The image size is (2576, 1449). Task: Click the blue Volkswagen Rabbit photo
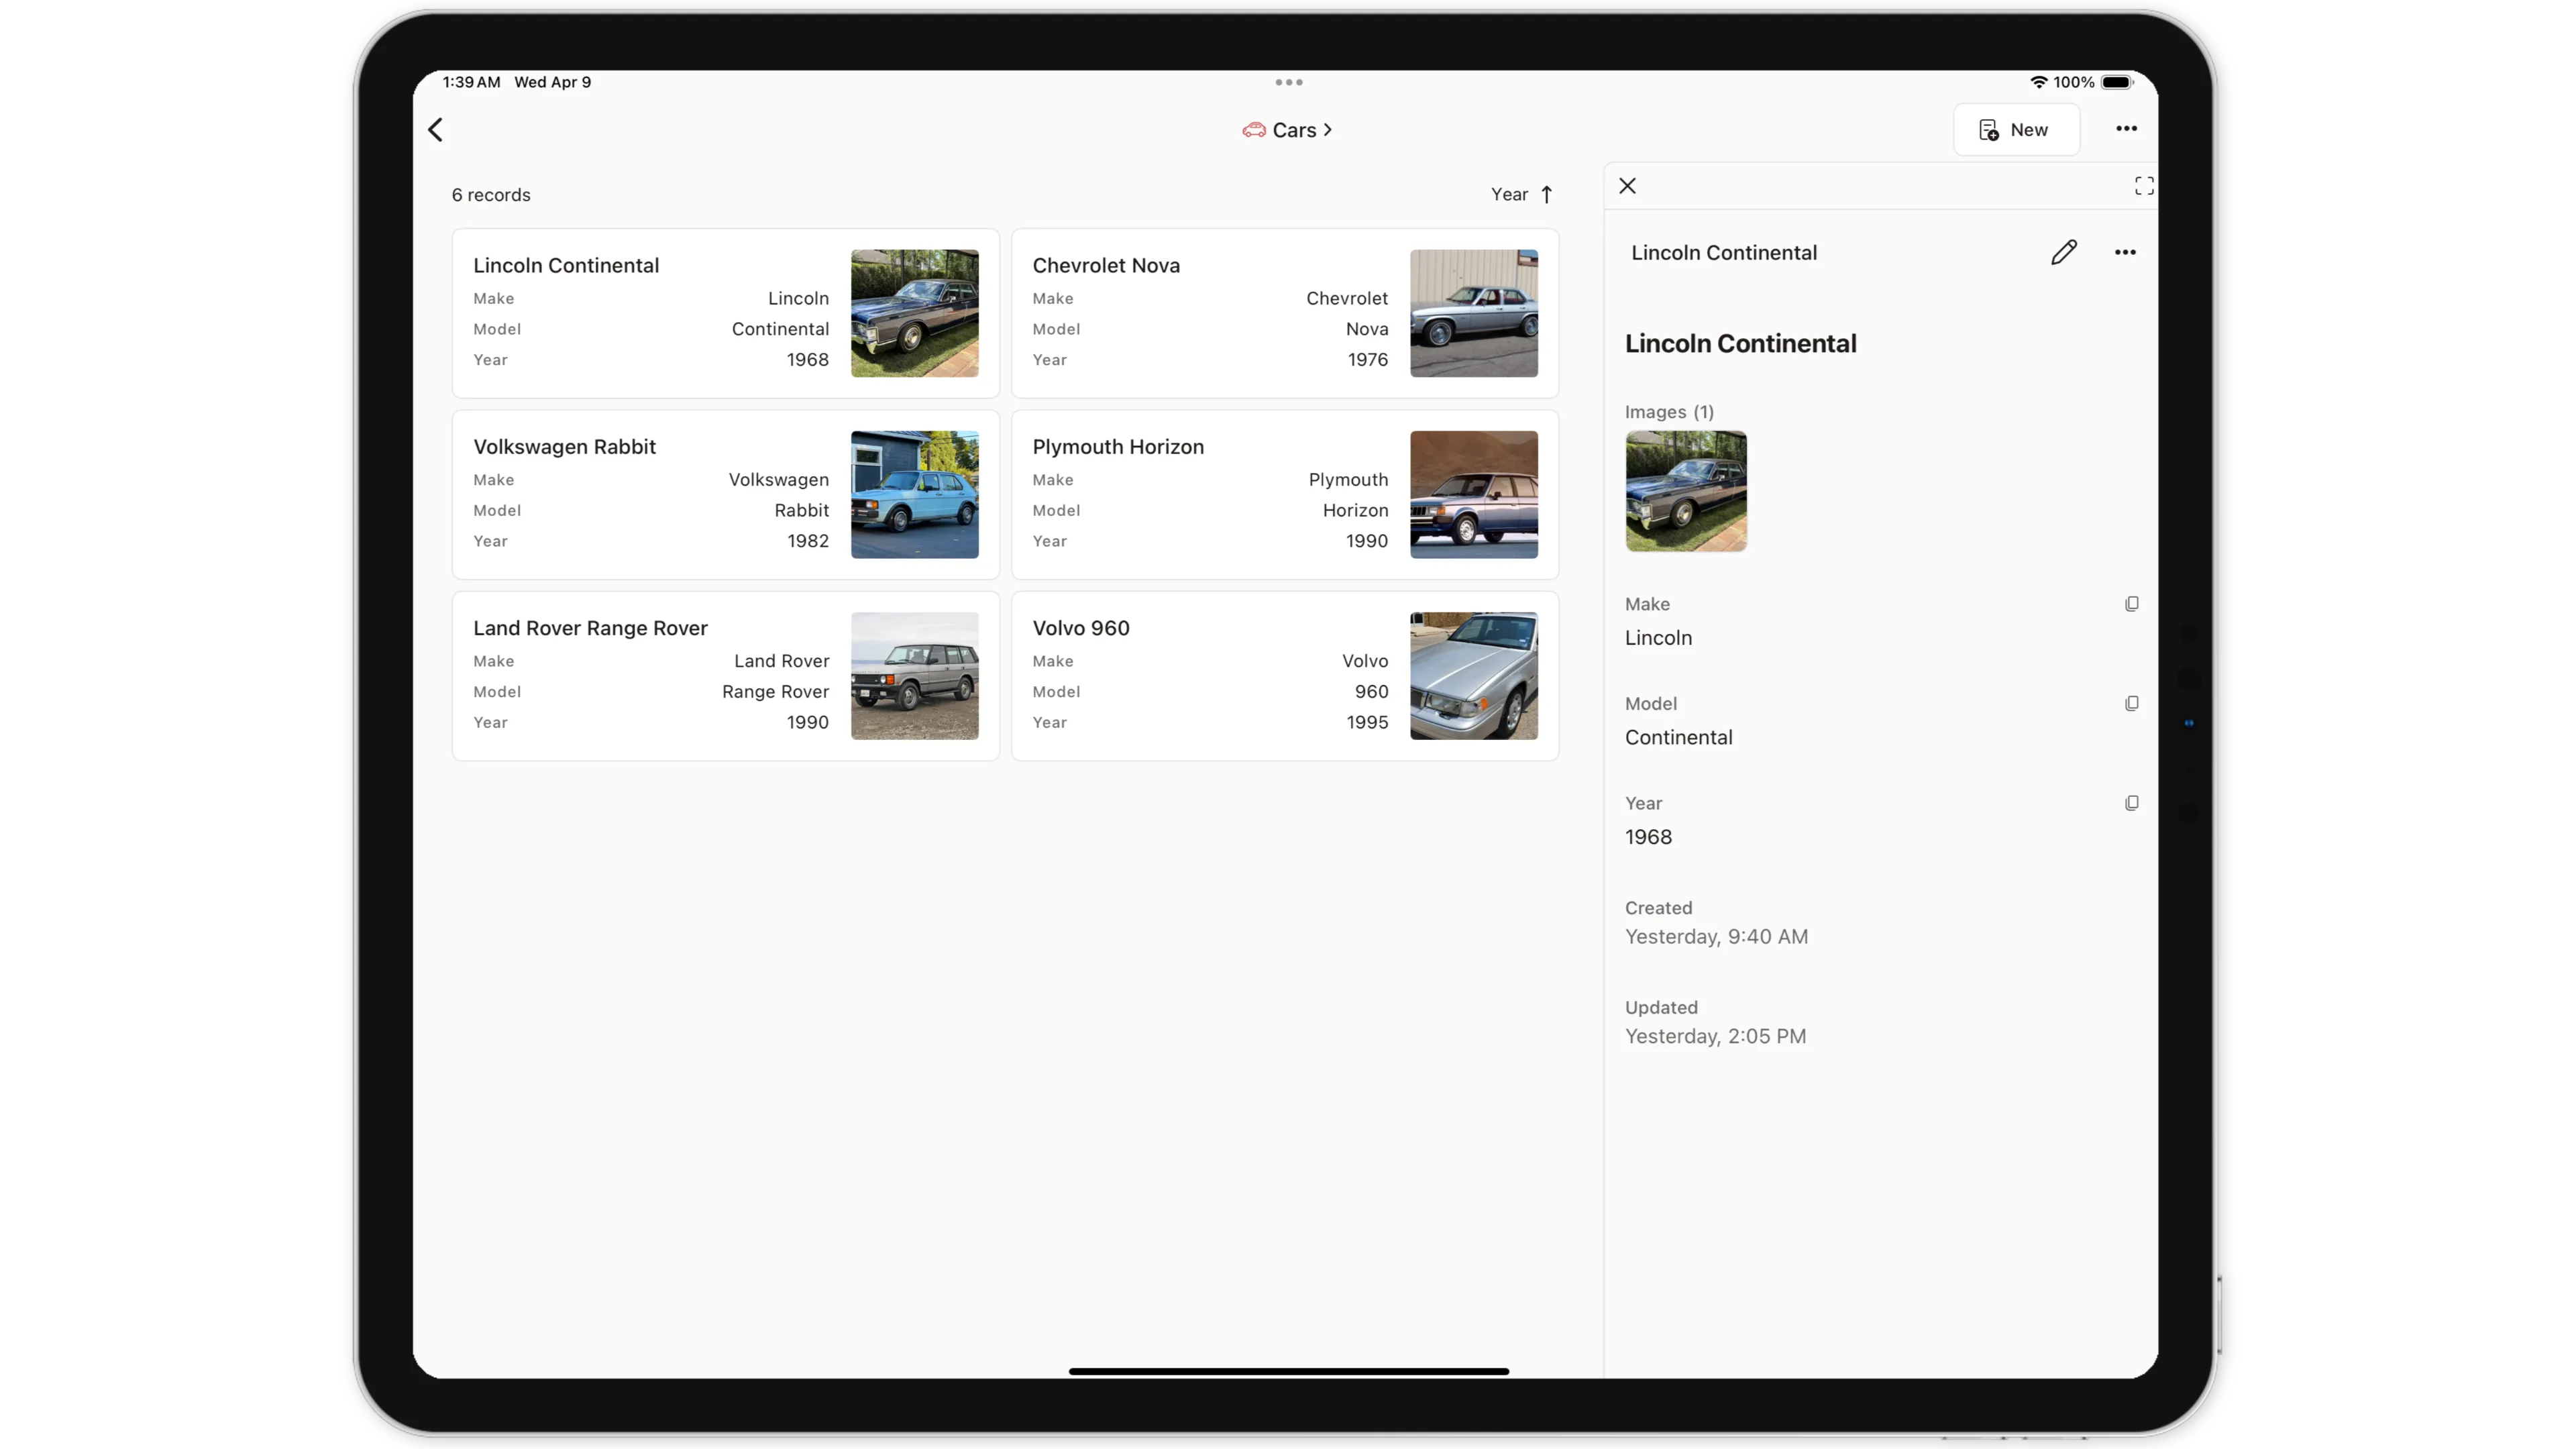pyautogui.click(x=914, y=495)
